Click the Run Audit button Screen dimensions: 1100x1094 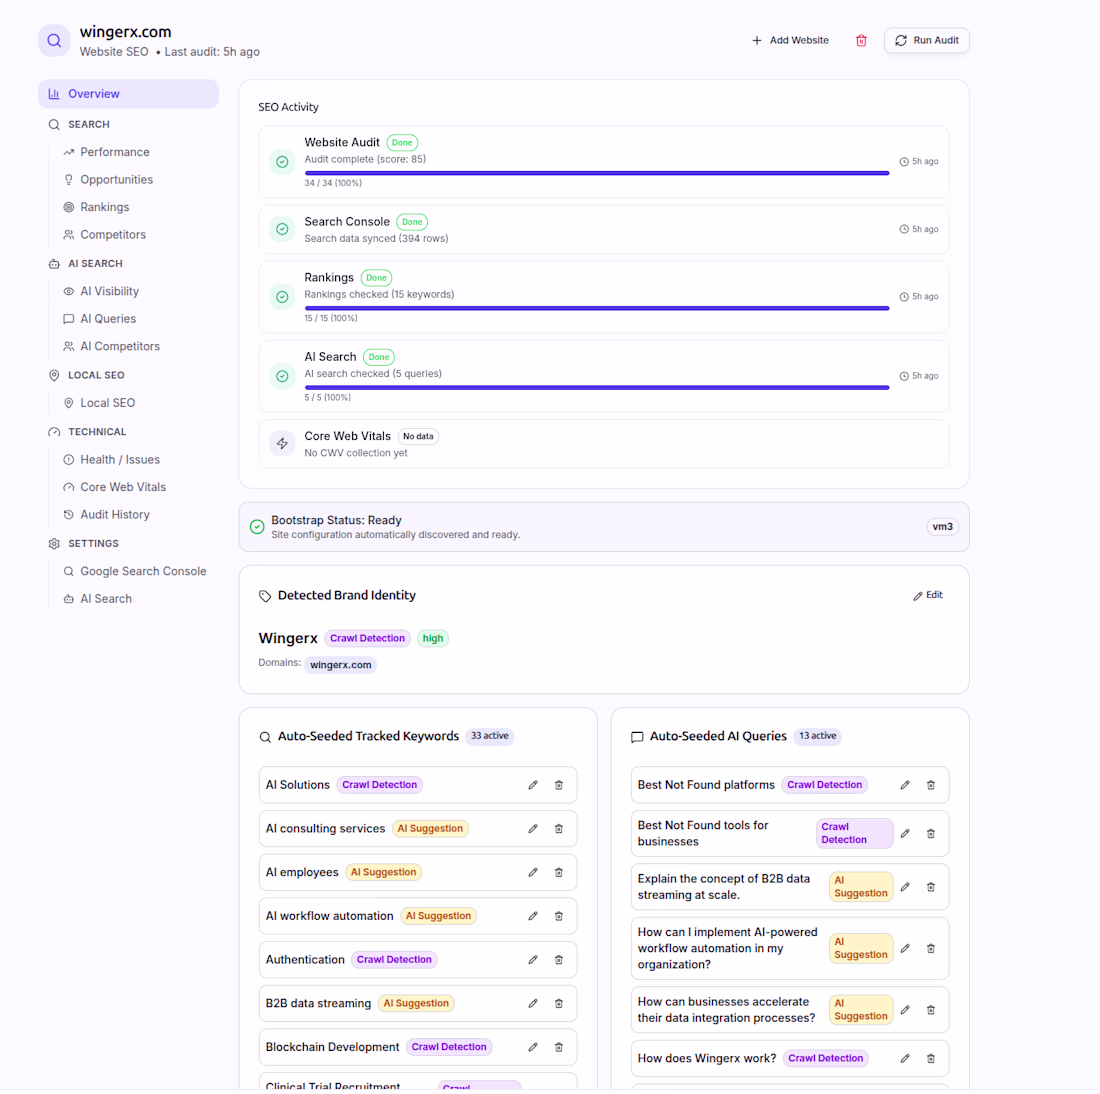click(x=927, y=41)
